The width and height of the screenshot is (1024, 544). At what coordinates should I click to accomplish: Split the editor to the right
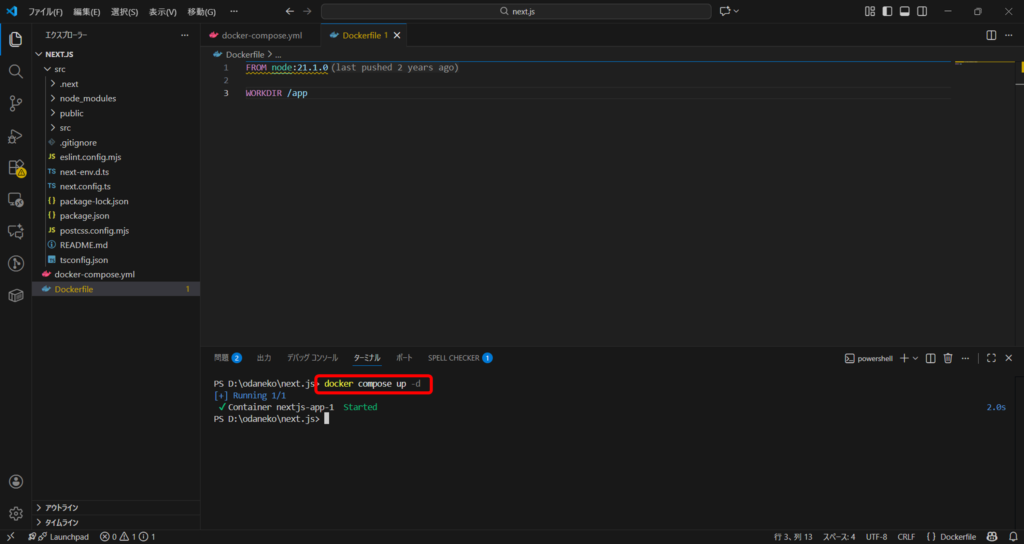(x=991, y=35)
